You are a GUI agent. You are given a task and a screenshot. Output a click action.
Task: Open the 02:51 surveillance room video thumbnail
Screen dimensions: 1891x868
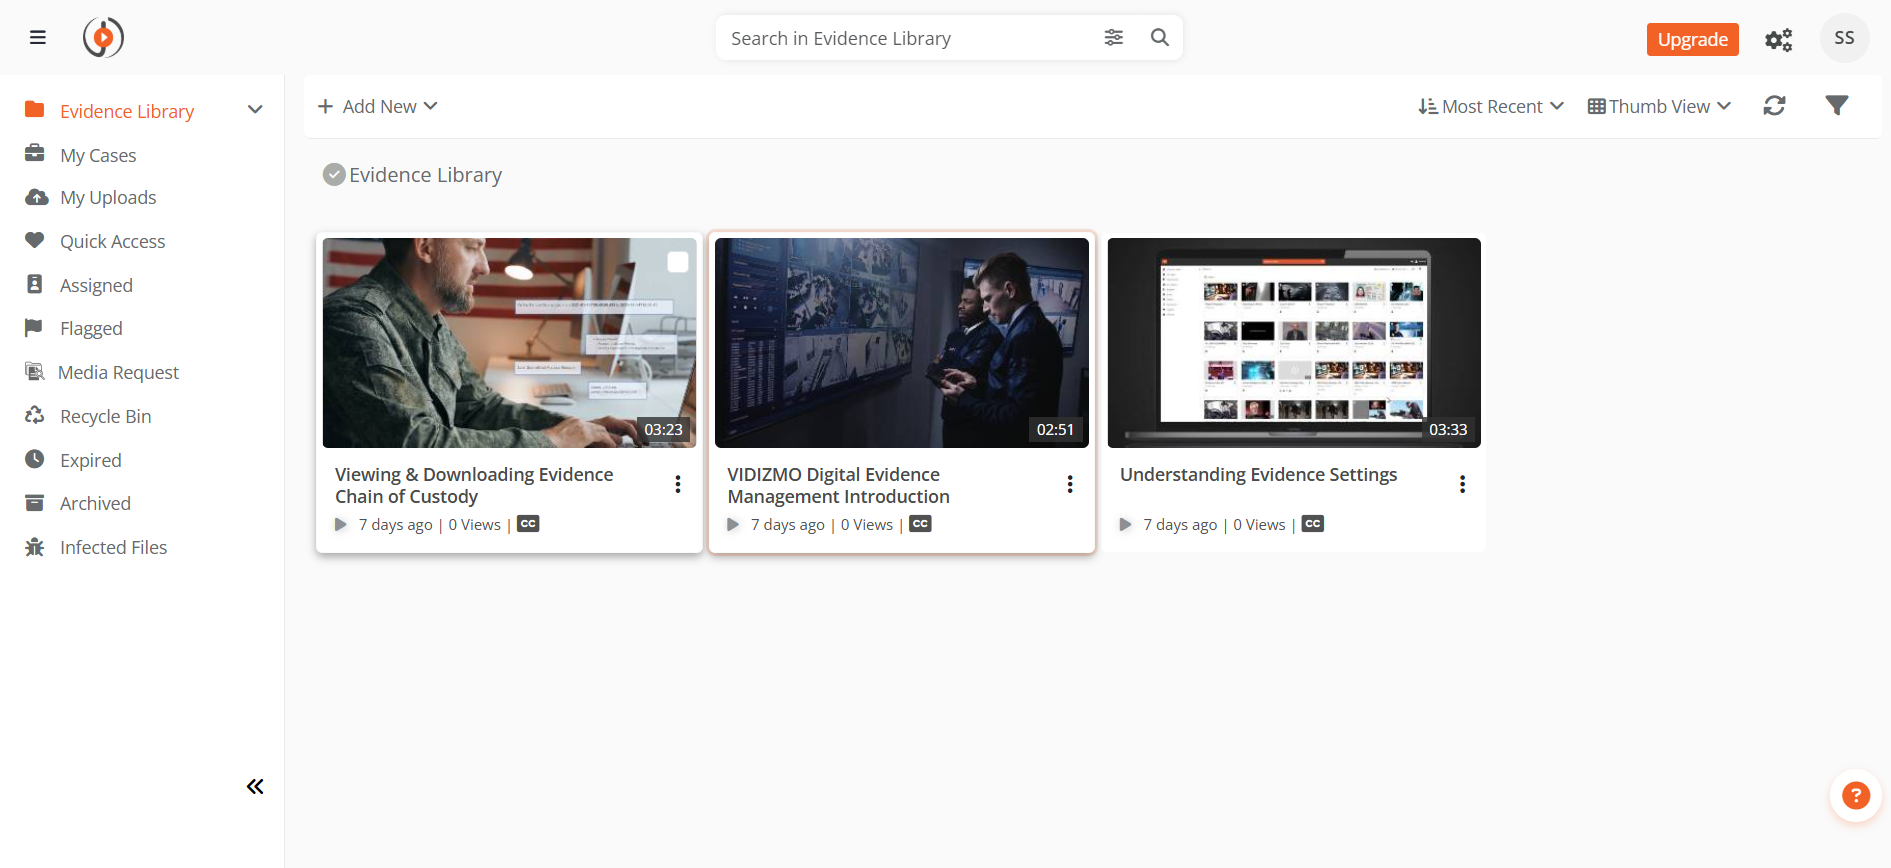click(x=902, y=342)
